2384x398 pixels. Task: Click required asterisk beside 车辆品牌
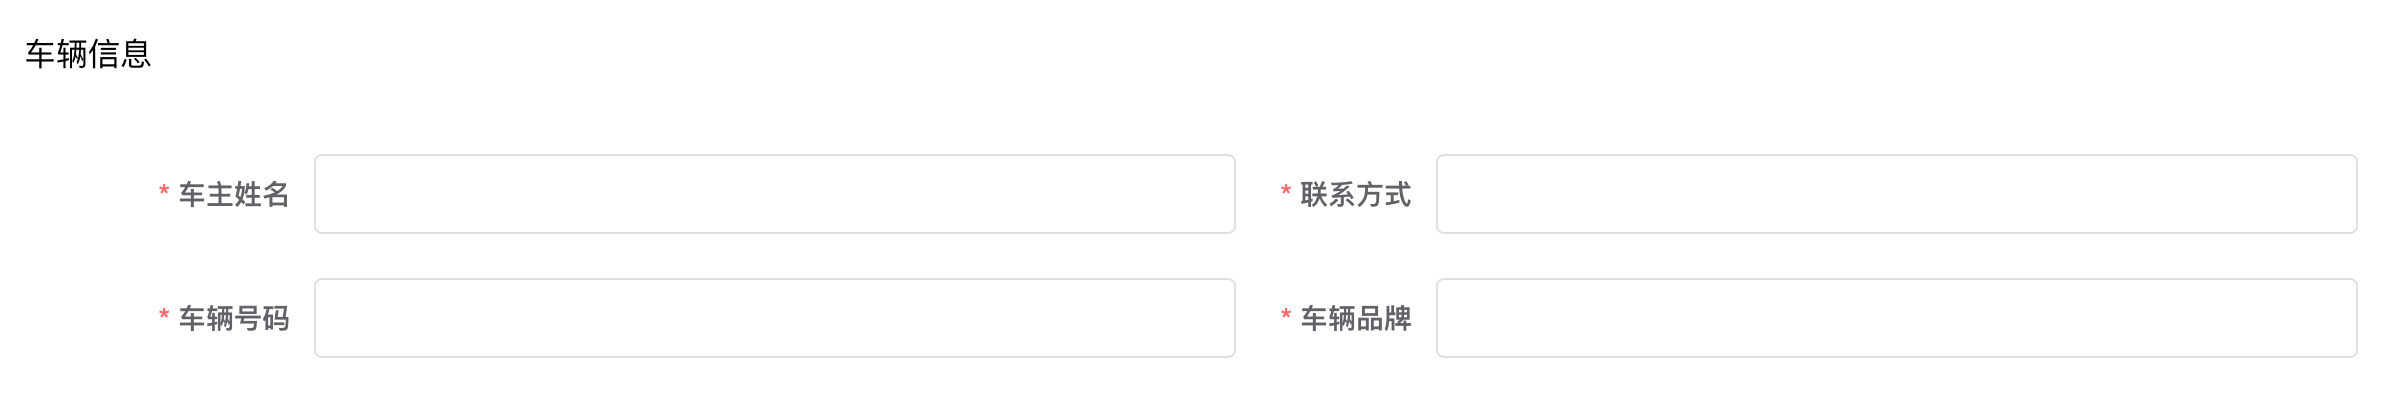coord(1286,314)
